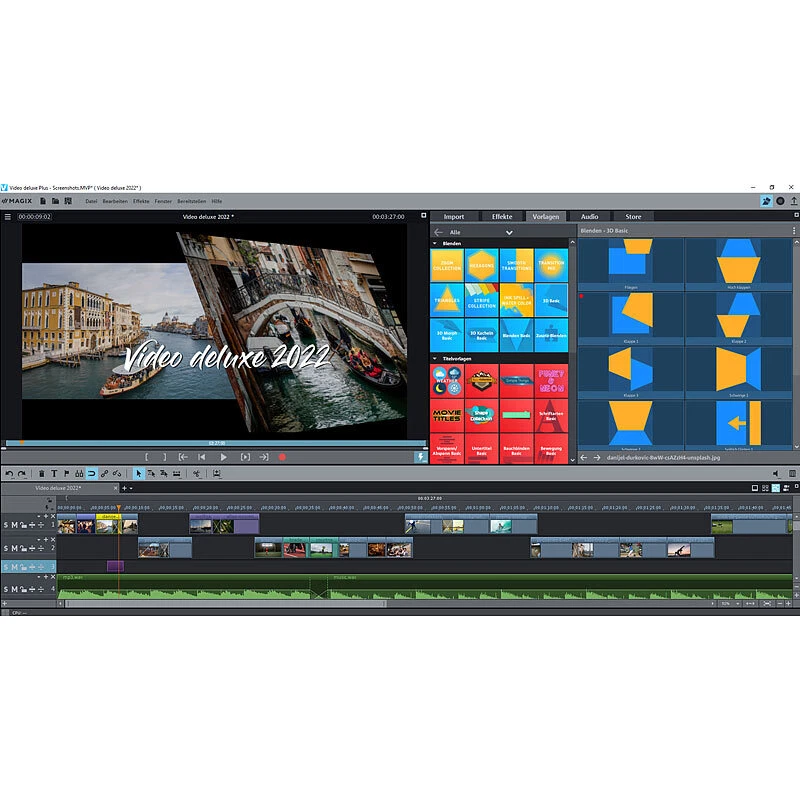Open the 3D Basic transitions package

552,301
